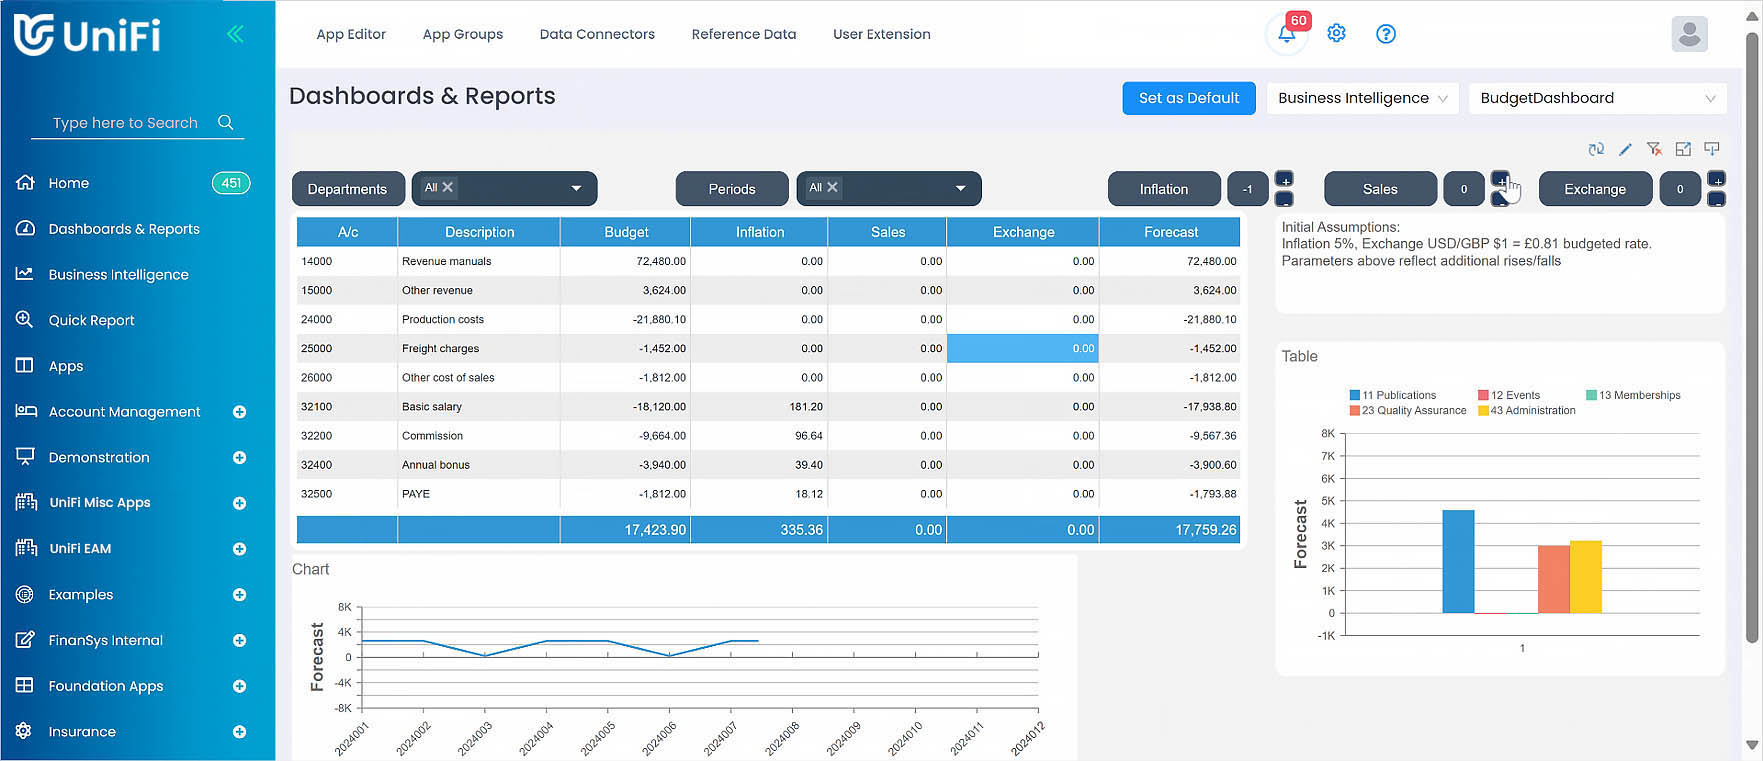Click the user profile avatar
The width and height of the screenshot is (1763, 761).
point(1689,34)
